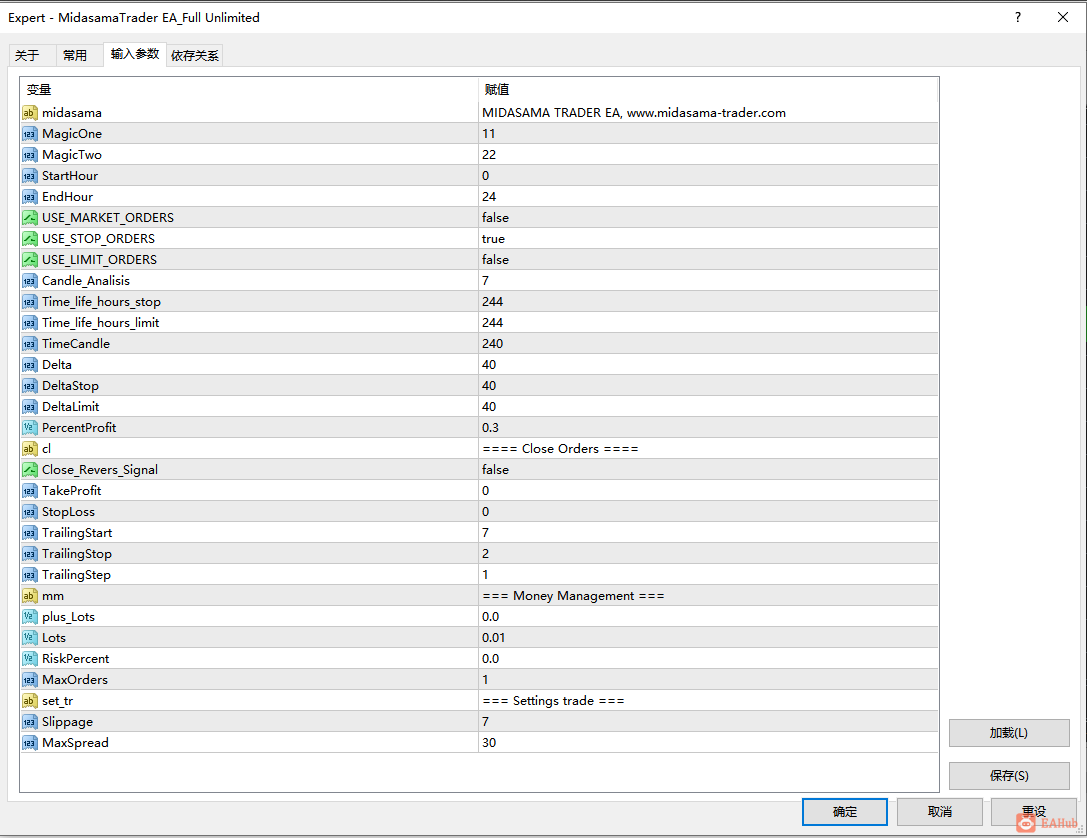Screen dimensions: 1087x838
Task: Click the integer icon beside Time_life_hours_stop
Action: click(x=29, y=302)
